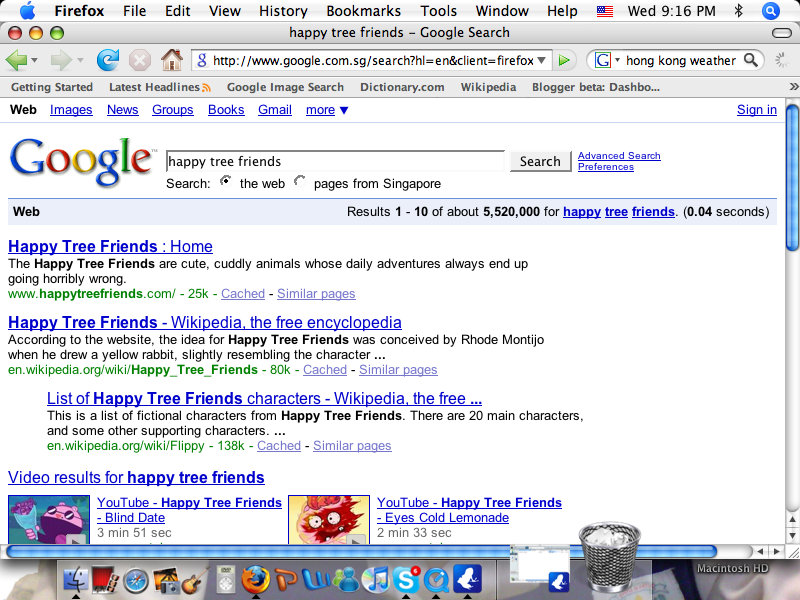Open the Bookmarks menu

tap(364, 11)
